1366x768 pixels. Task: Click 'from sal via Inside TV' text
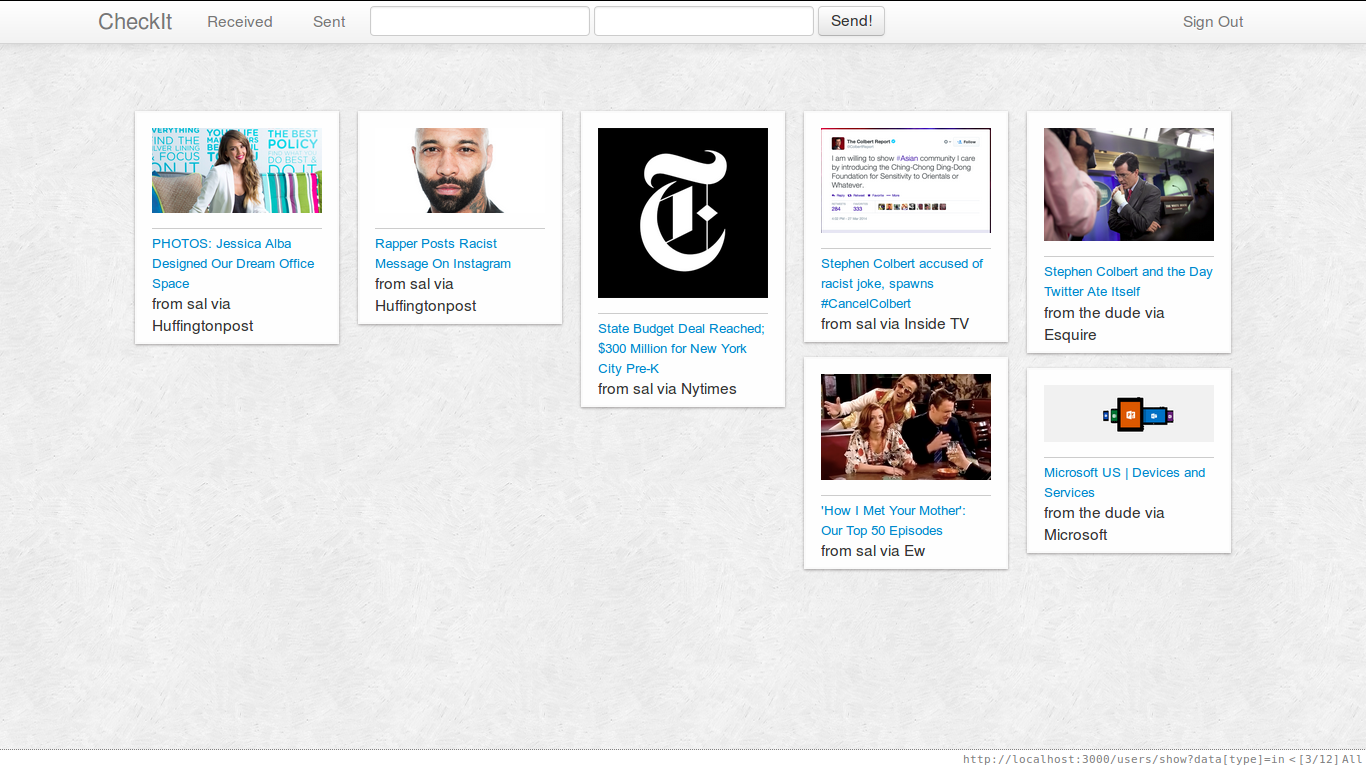click(895, 324)
